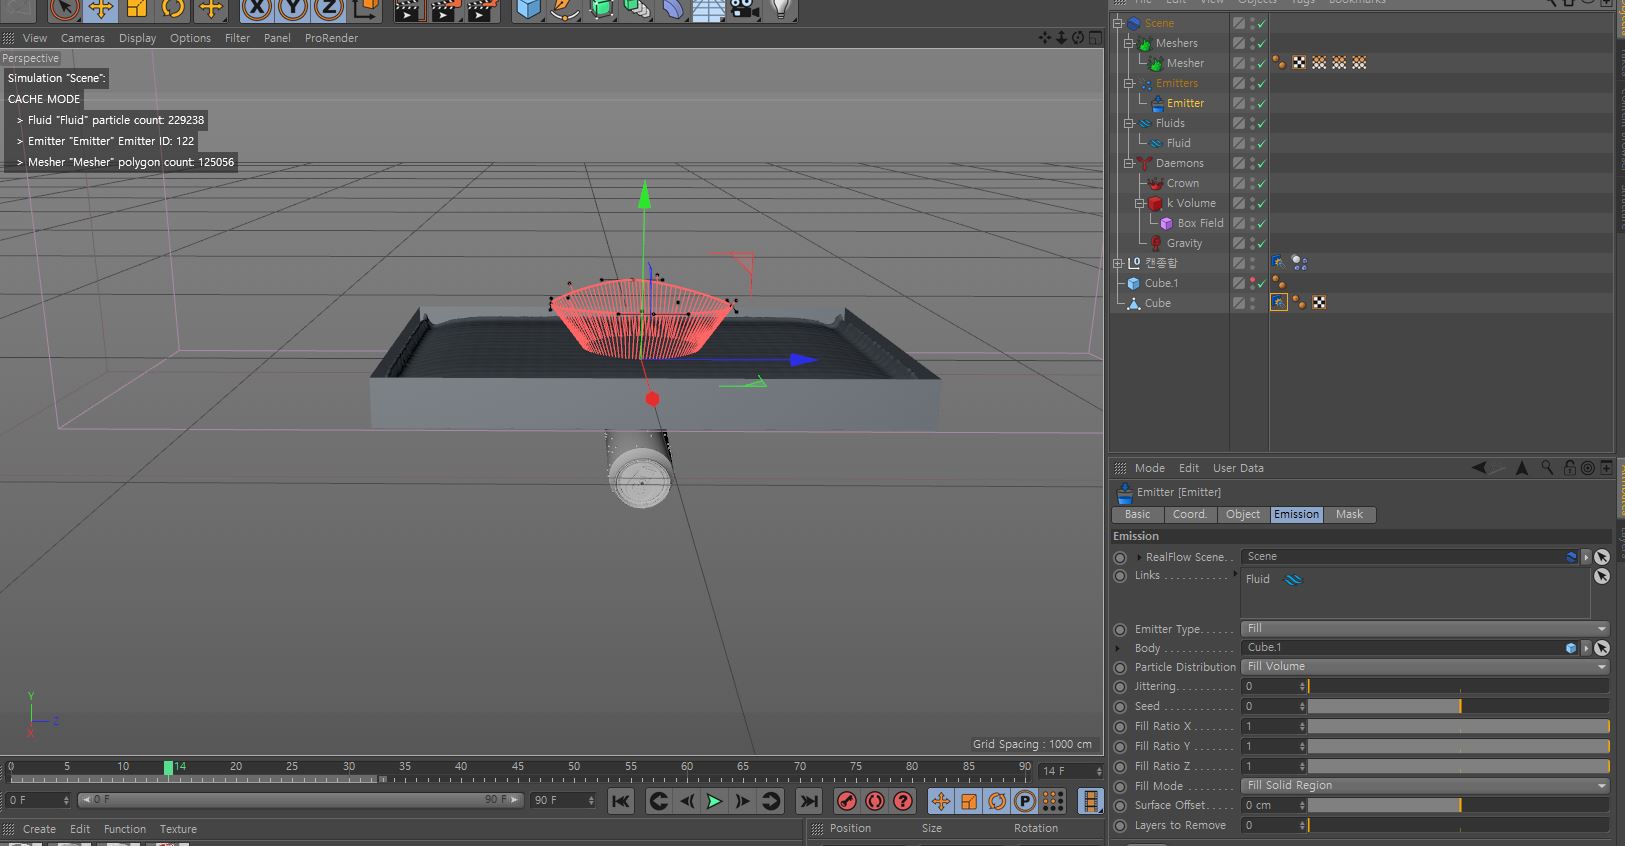The height and width of the screenshot is (846, 1625).
Task: Toggle Scale keyframe recording
Action: tap(968, 801)
